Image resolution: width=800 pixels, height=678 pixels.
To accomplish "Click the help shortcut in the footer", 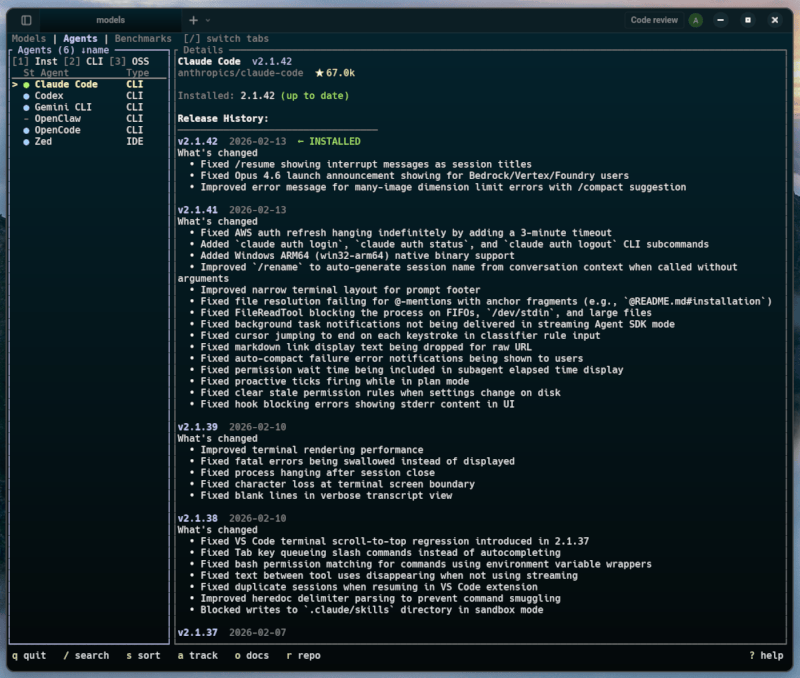I will (765, 655).
